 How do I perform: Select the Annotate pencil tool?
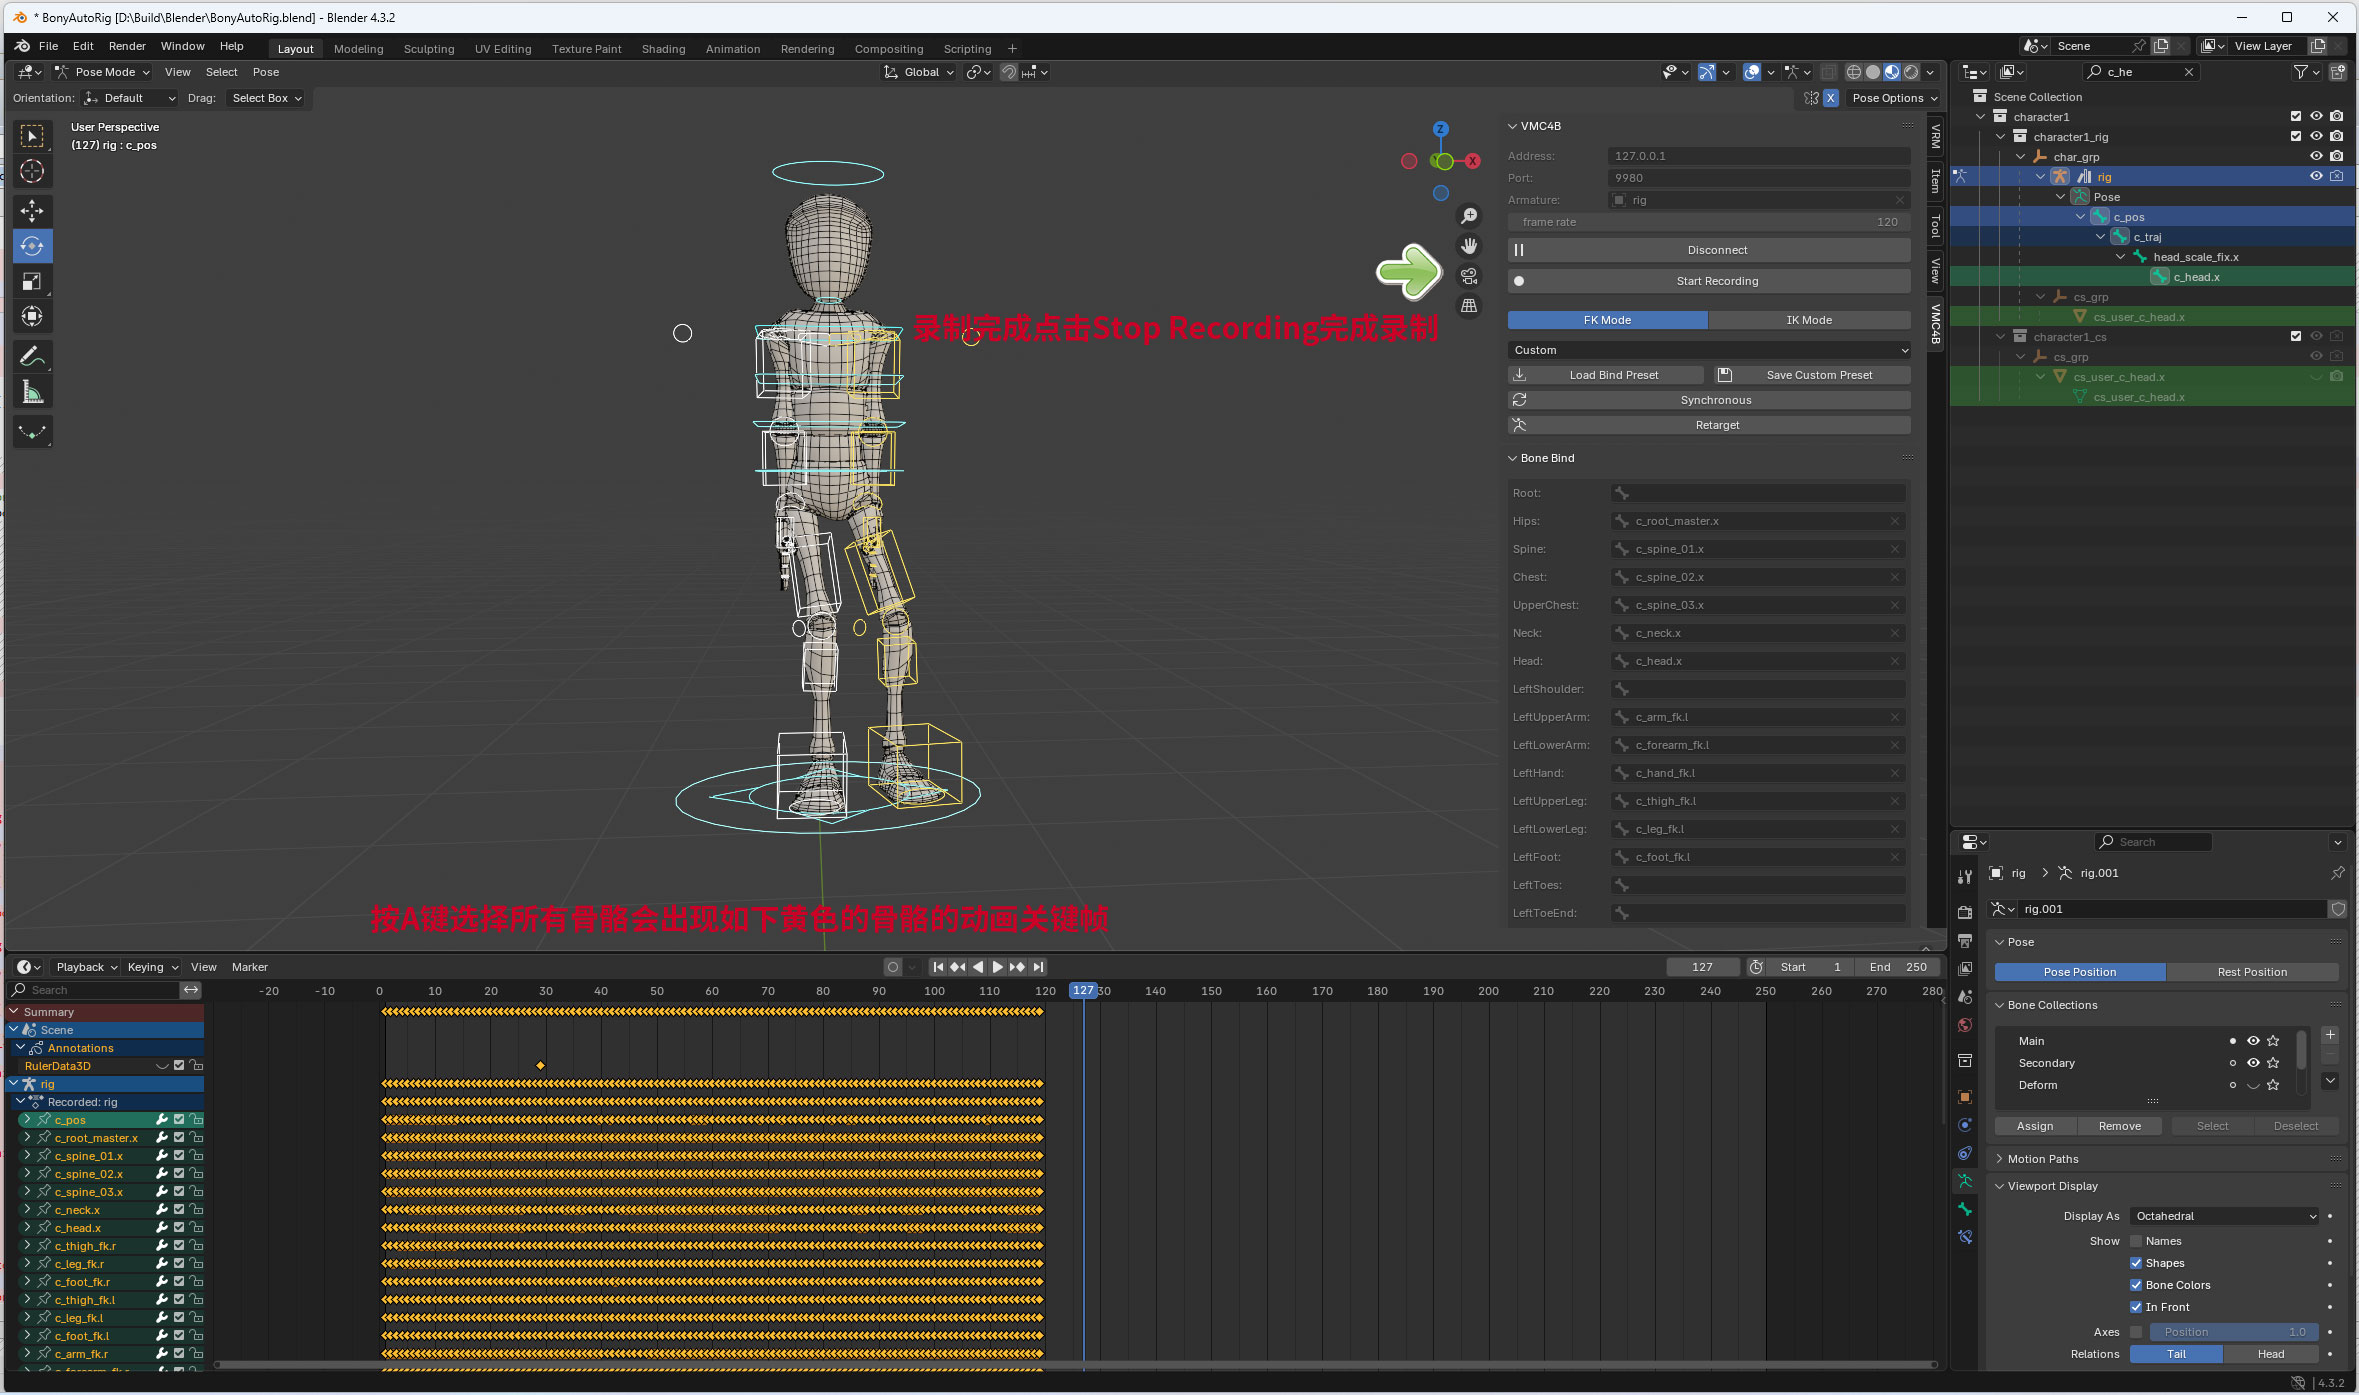coord(32,356)
